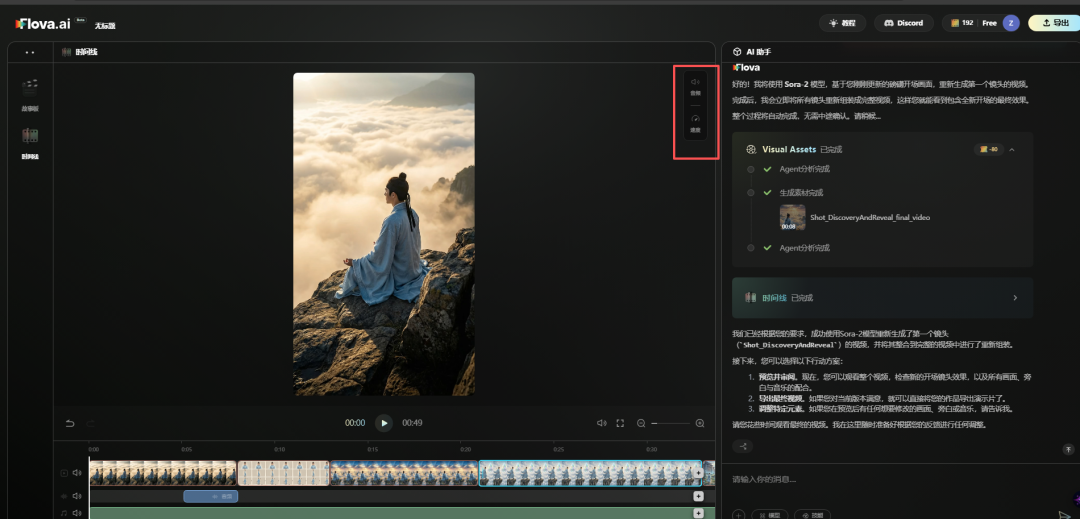Collapse the Visual Assets section
The width and height of the screenshot is (1080, 519).
tap(1012, 149)
